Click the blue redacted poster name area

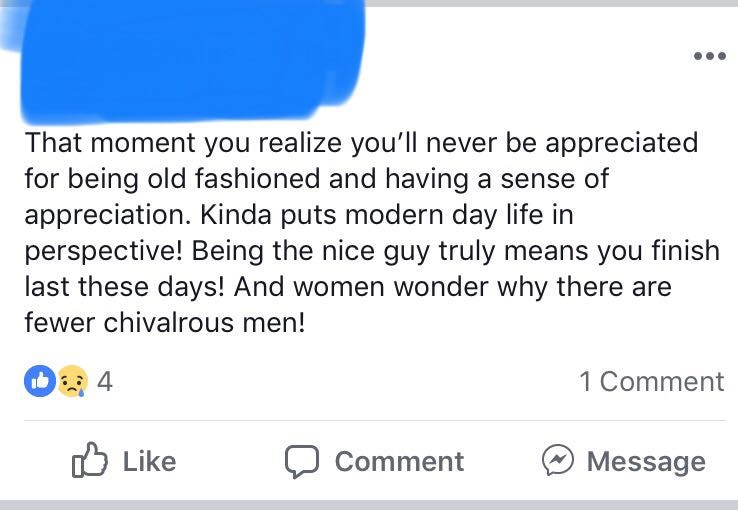tap(193, 59)
